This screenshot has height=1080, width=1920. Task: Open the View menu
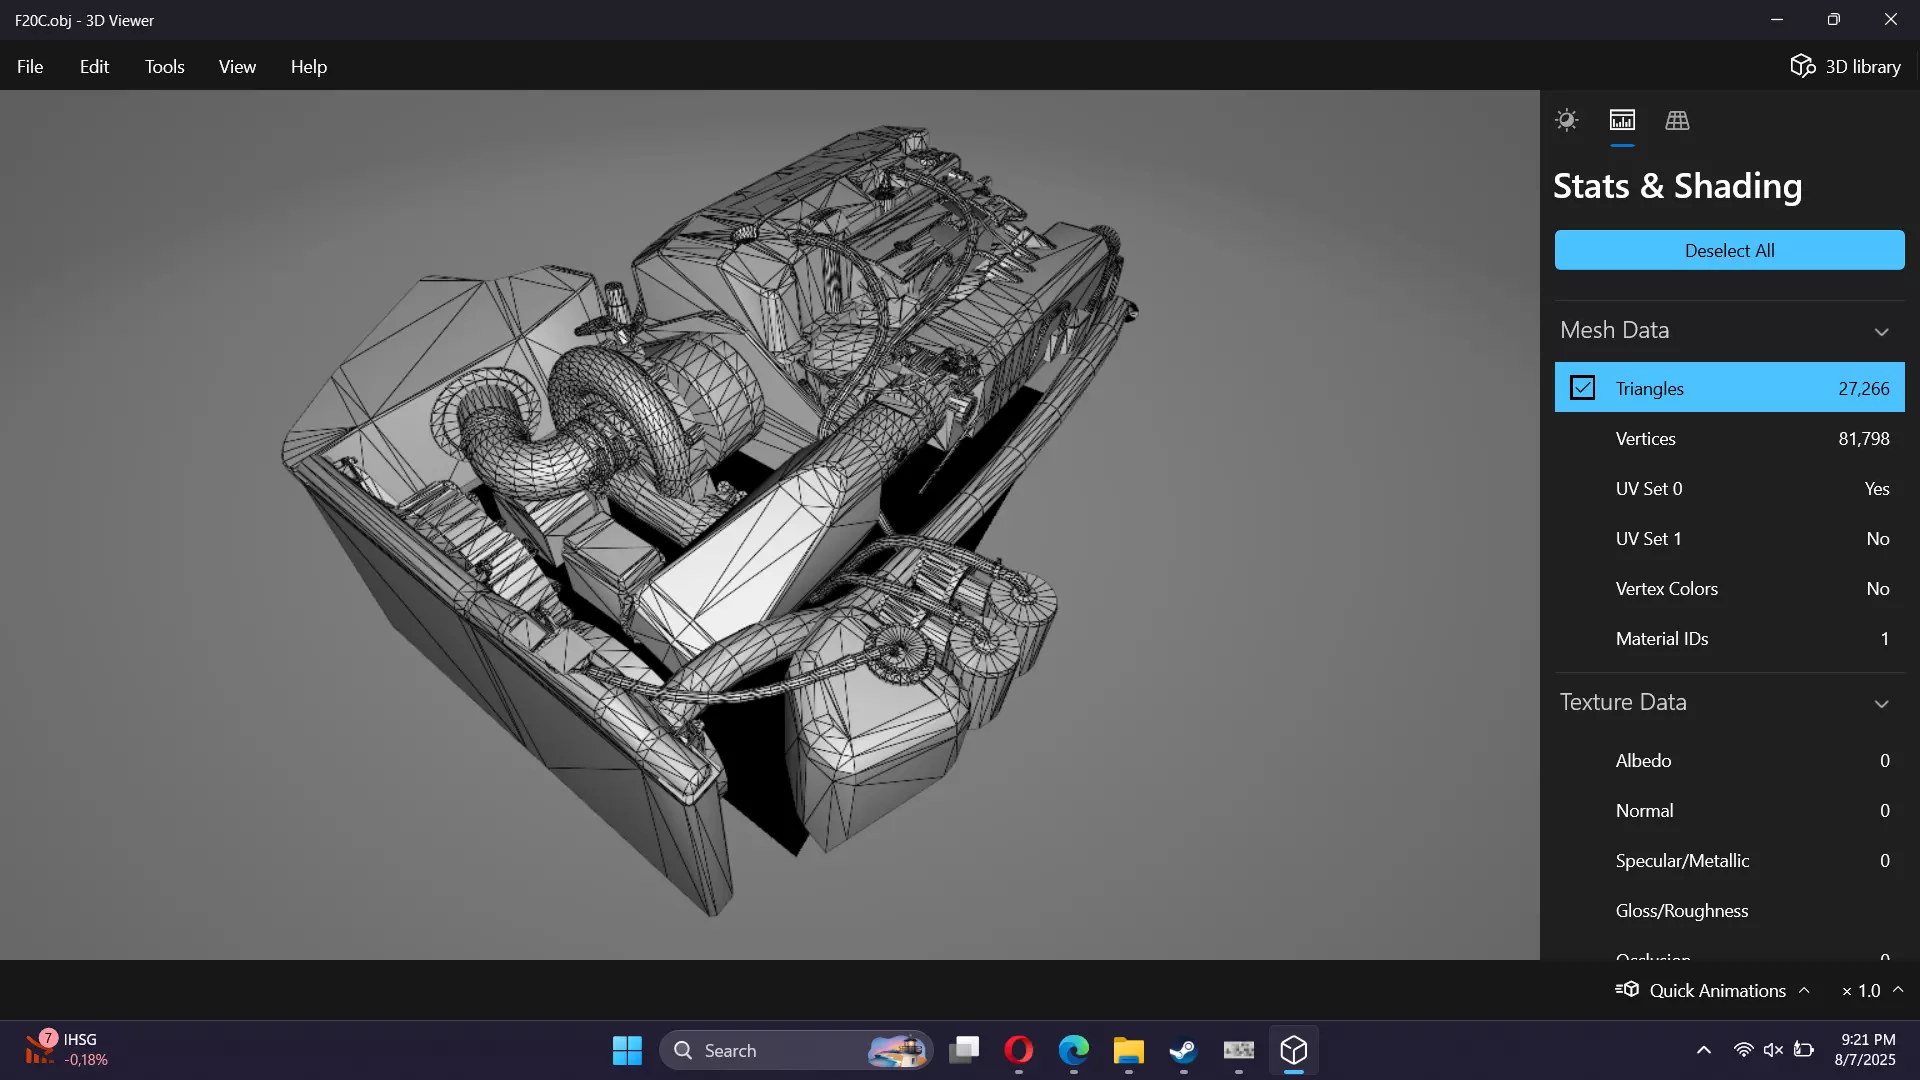(237, 66)
